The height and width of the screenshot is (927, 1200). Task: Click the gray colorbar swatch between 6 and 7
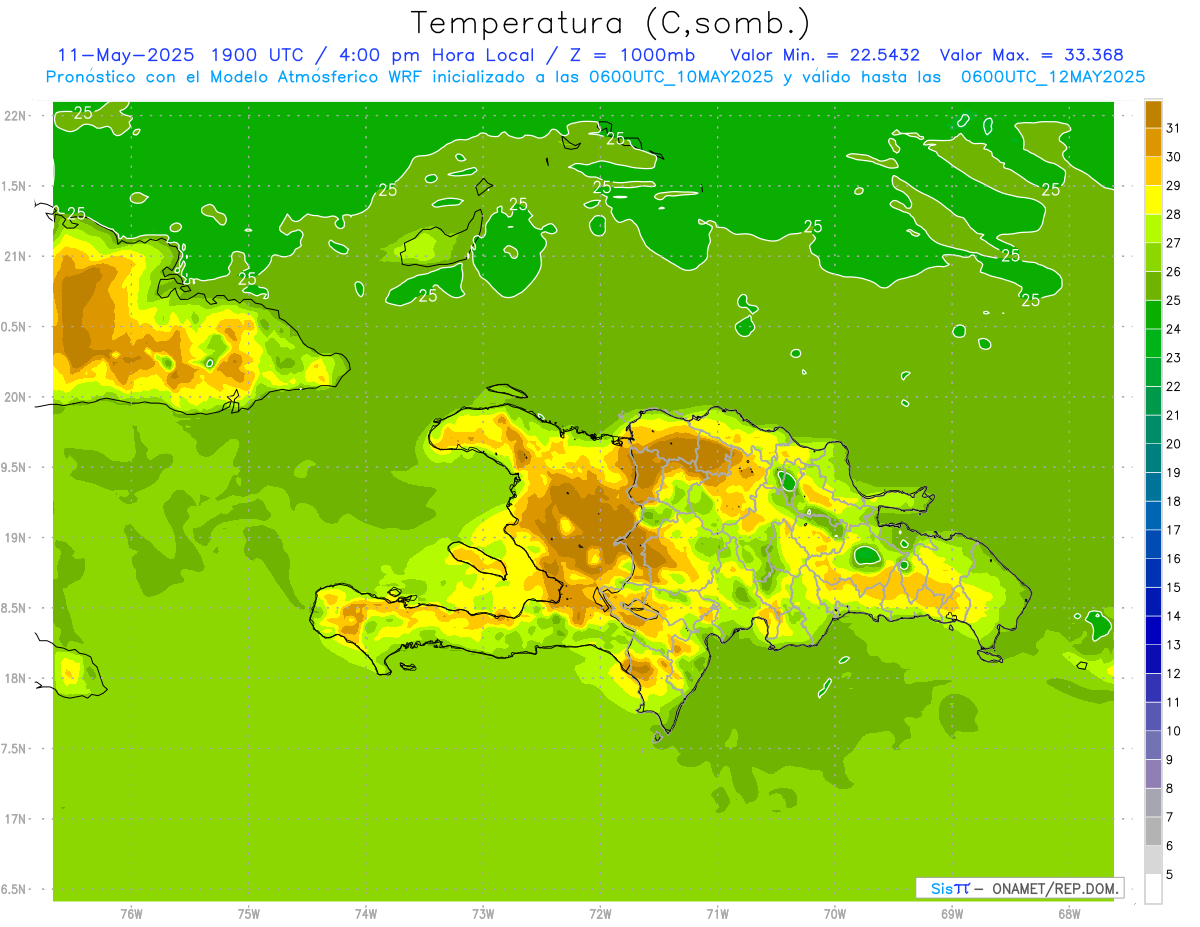1153,831
